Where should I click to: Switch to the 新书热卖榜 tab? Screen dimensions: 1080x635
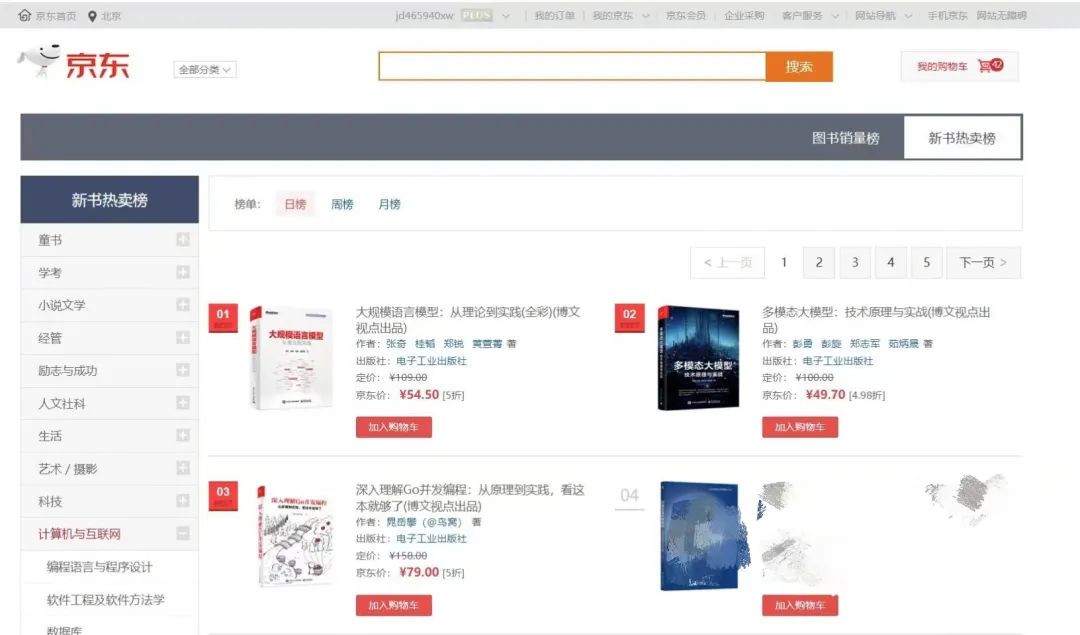(962, 138)
